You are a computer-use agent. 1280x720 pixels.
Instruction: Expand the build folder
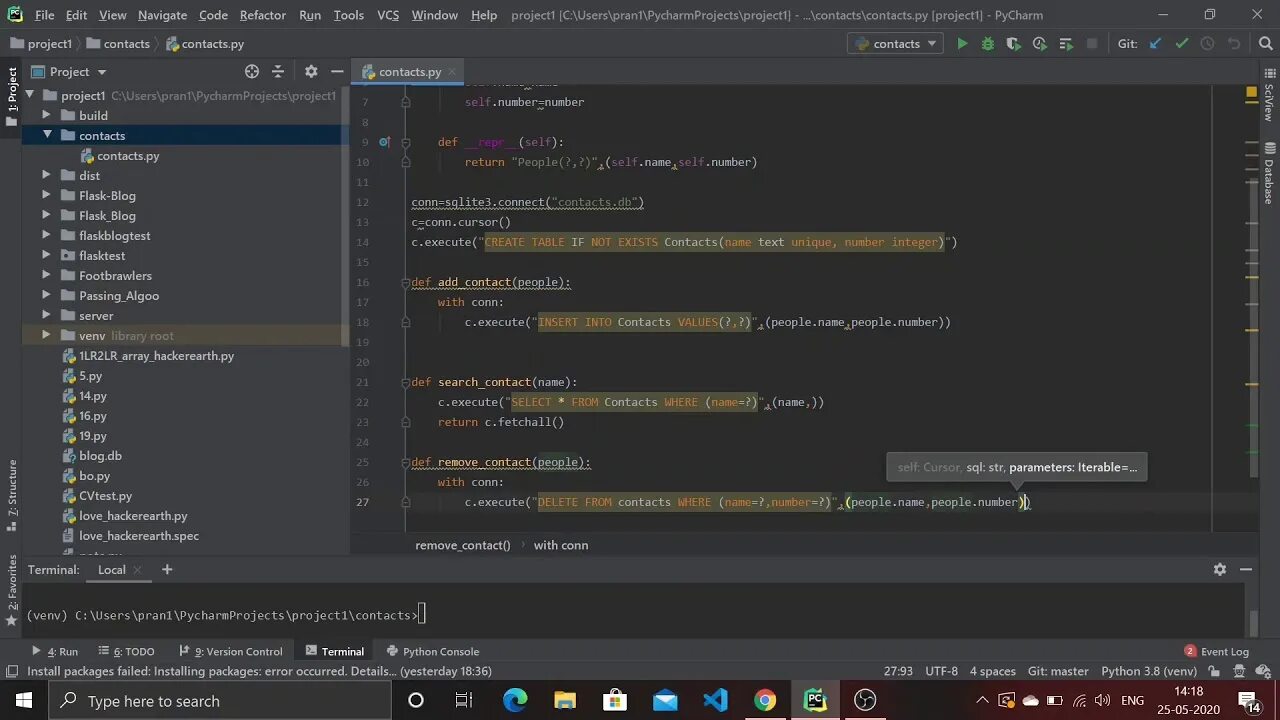46,115
